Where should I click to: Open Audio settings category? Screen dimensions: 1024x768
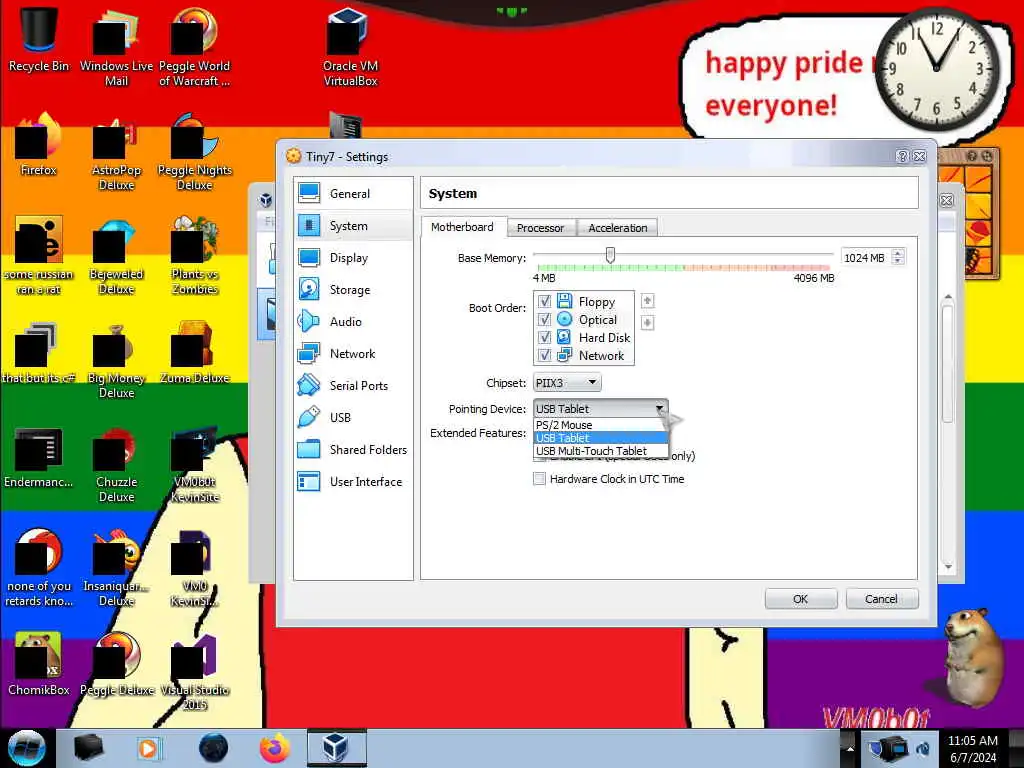coord(353,321)
